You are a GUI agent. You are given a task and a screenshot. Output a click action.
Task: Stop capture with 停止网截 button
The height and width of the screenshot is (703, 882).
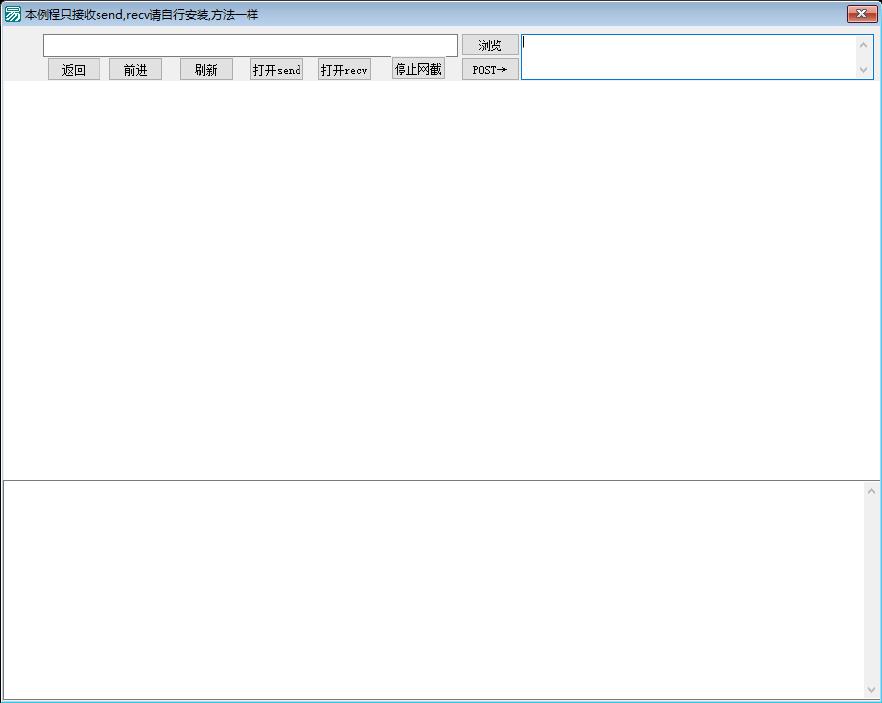point(418,69)
